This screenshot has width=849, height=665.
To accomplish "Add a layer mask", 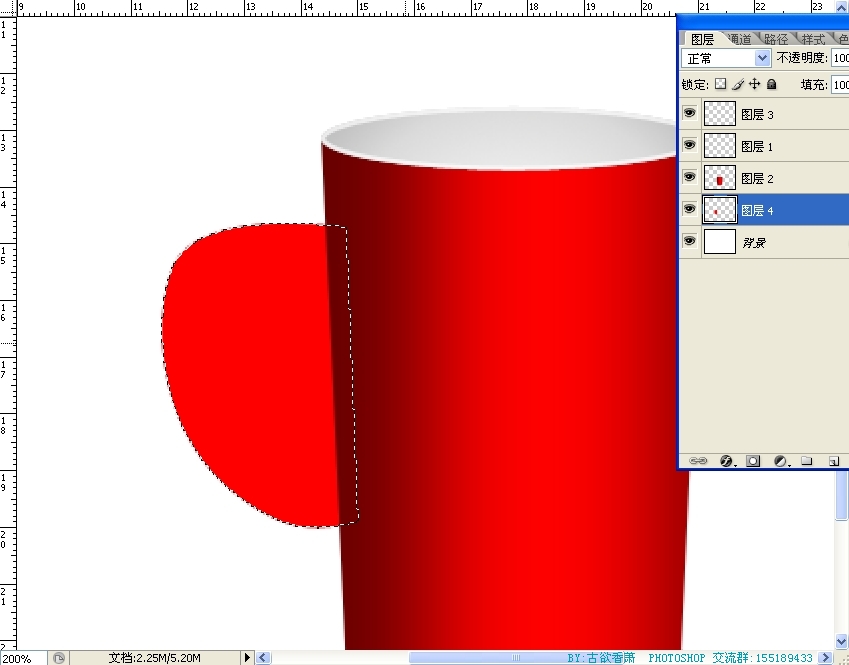I will pyautogui.click(x=753, y=461).
